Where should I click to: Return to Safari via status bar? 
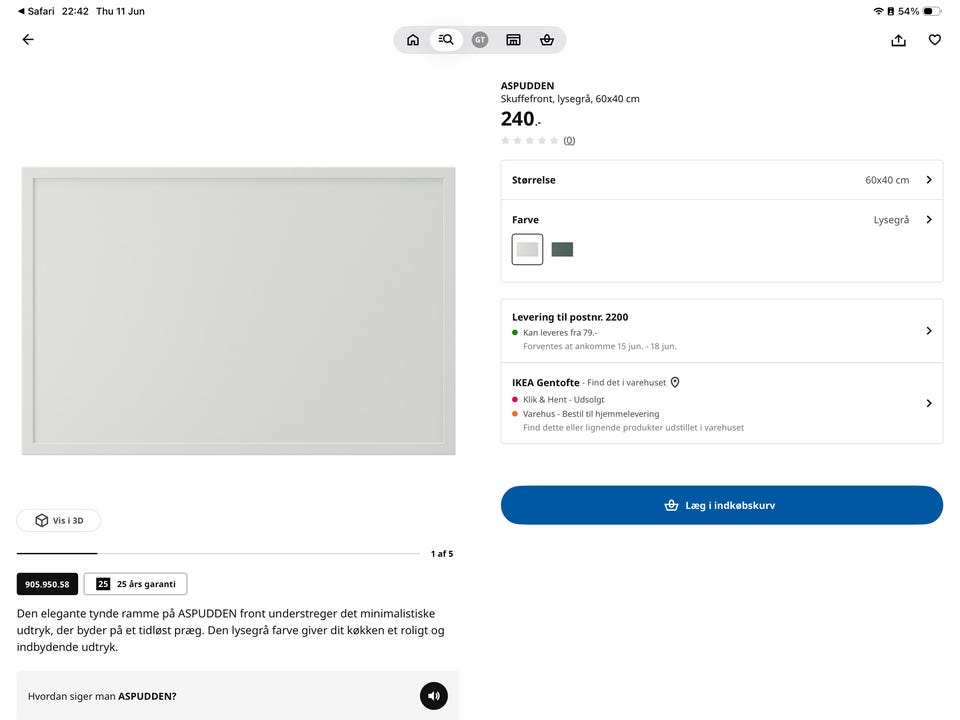36,11
